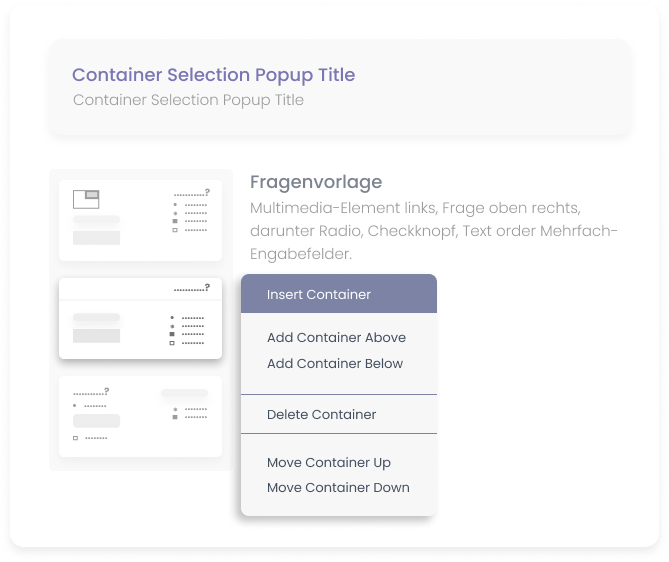Click the purple Container Selection Popup Title heading
Viewport: 669px width, 562px height.
(x=213, y=75)
